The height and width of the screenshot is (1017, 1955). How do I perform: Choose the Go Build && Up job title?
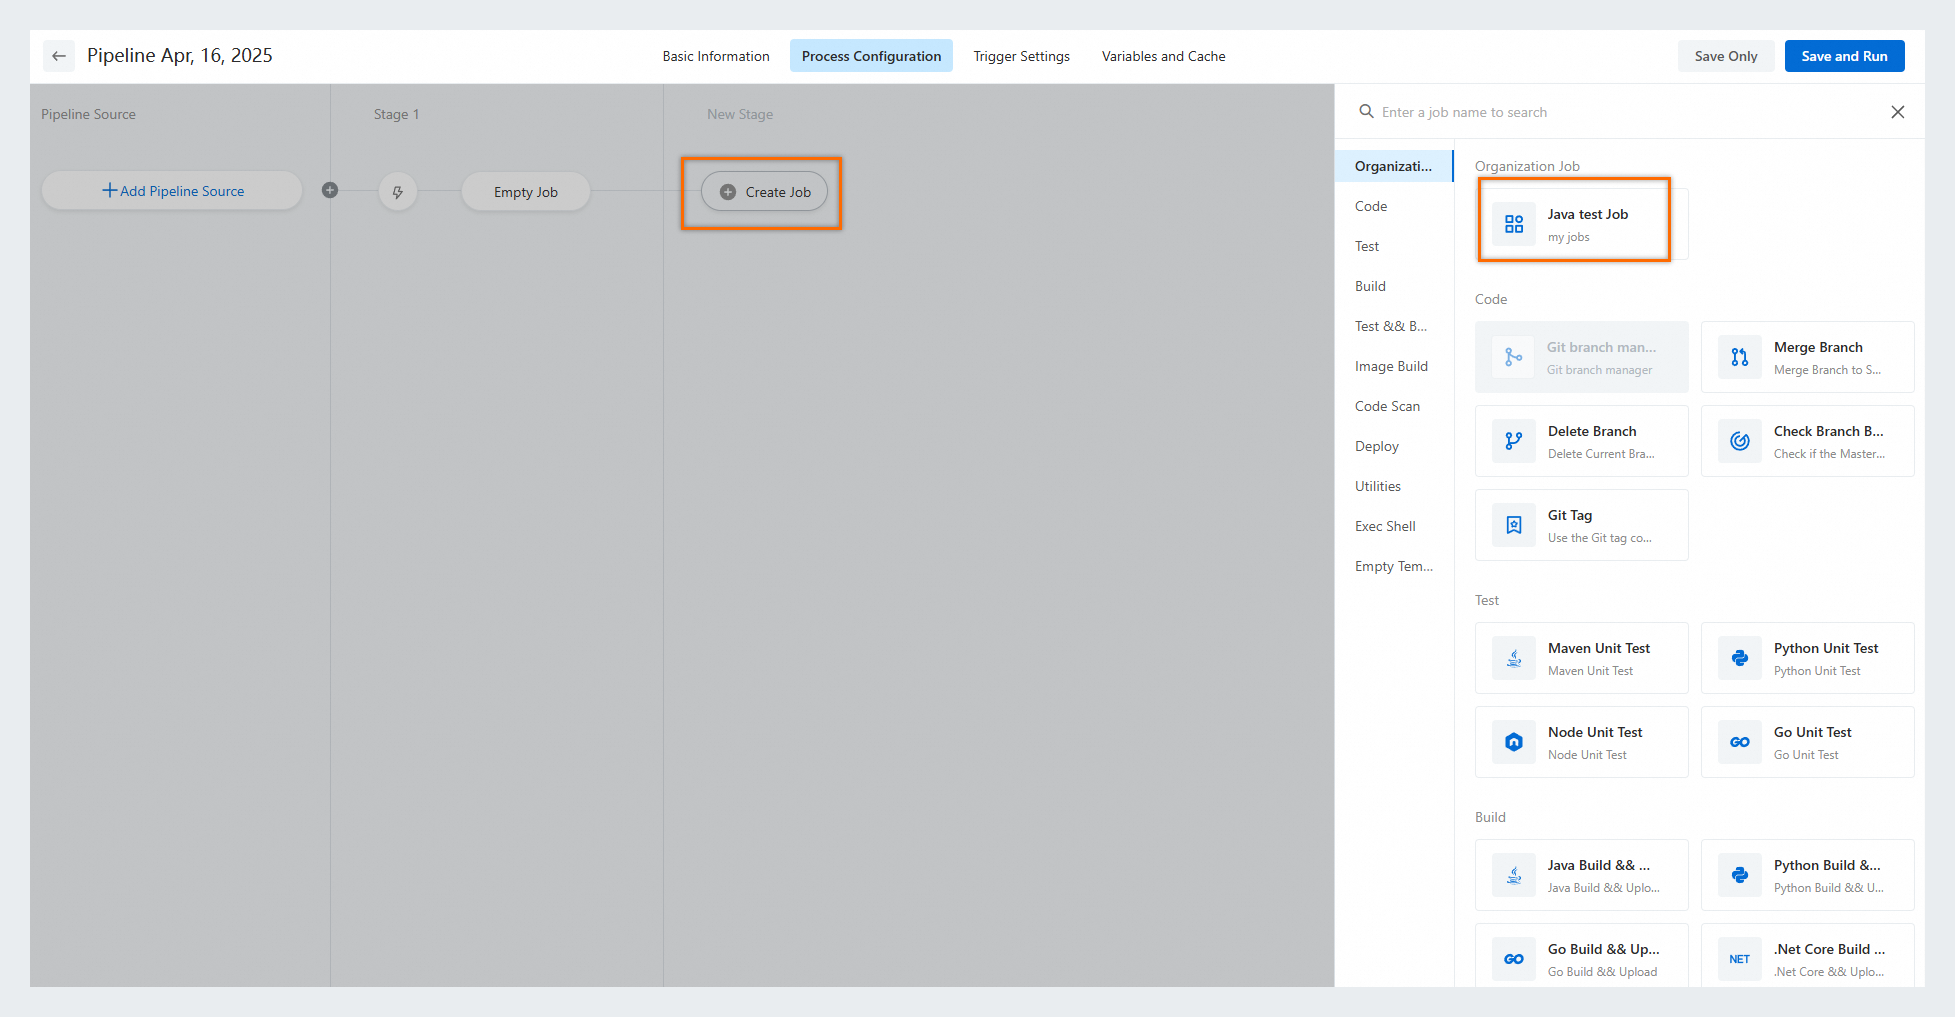point(1604,949)
